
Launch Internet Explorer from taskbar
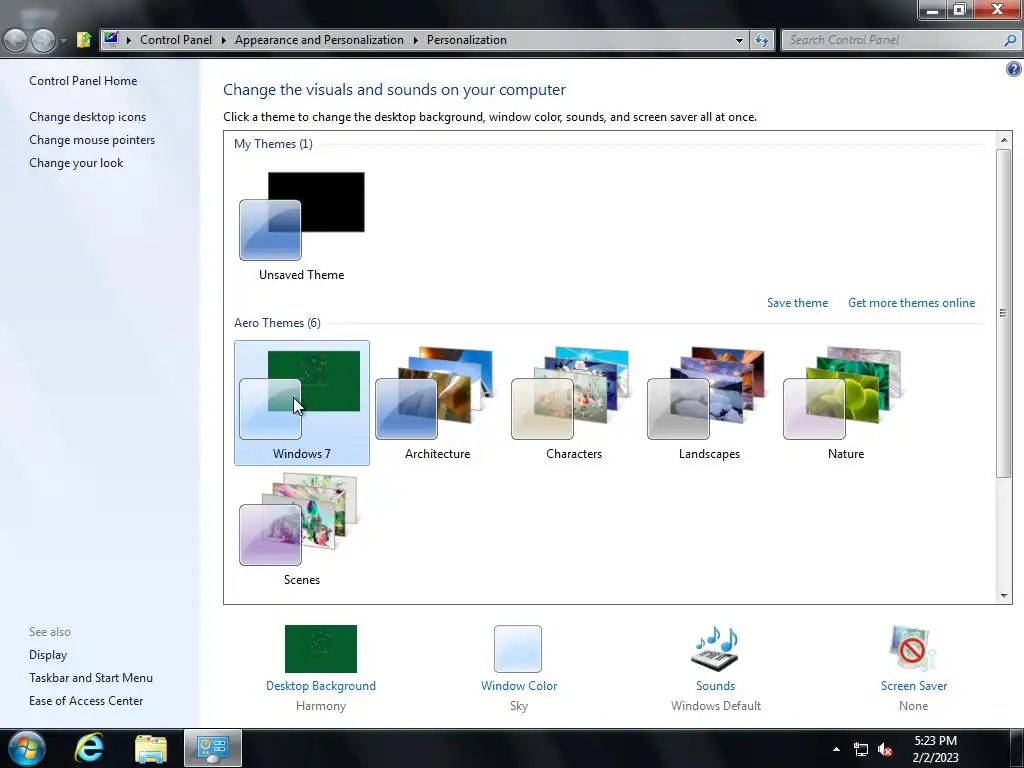click(89, 748)
